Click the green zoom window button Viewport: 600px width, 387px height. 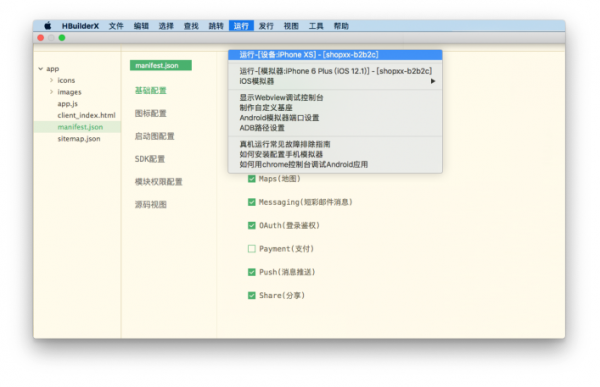[62, 38]
